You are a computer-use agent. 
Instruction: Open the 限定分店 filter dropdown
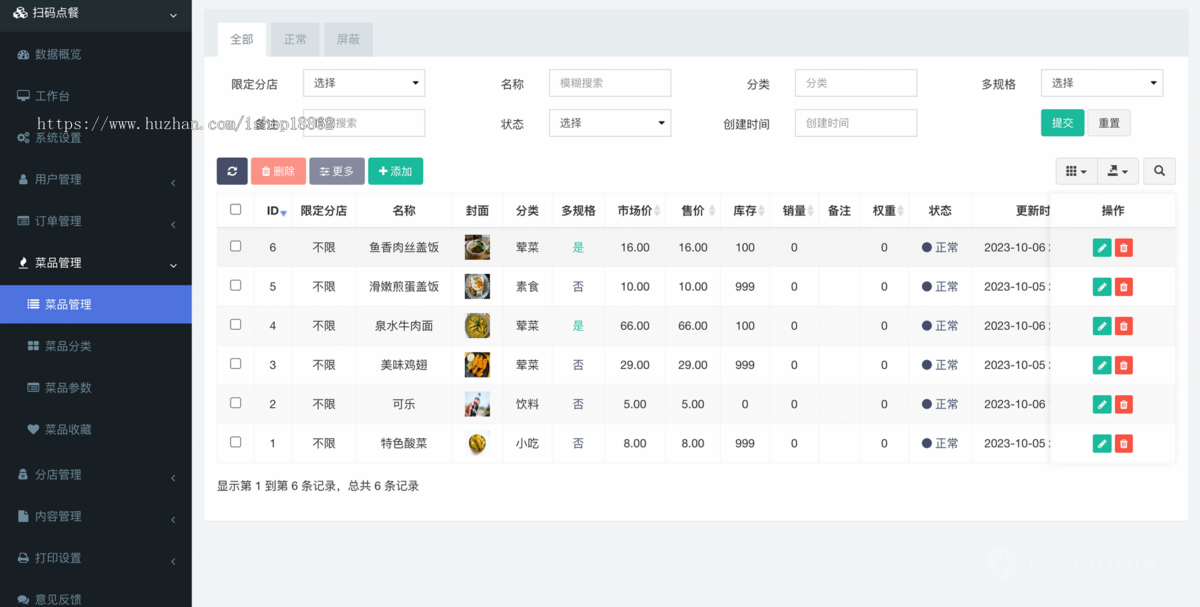pos(364,83)
